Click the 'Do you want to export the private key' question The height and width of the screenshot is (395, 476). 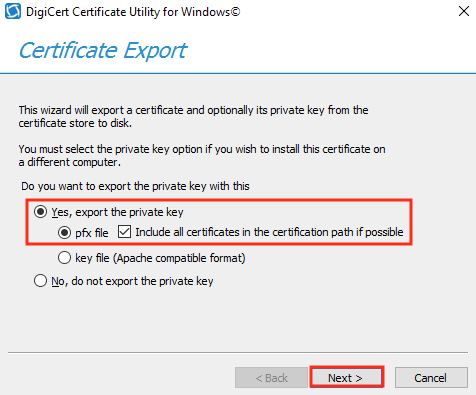pyautogui.click(x=135, y=186)
